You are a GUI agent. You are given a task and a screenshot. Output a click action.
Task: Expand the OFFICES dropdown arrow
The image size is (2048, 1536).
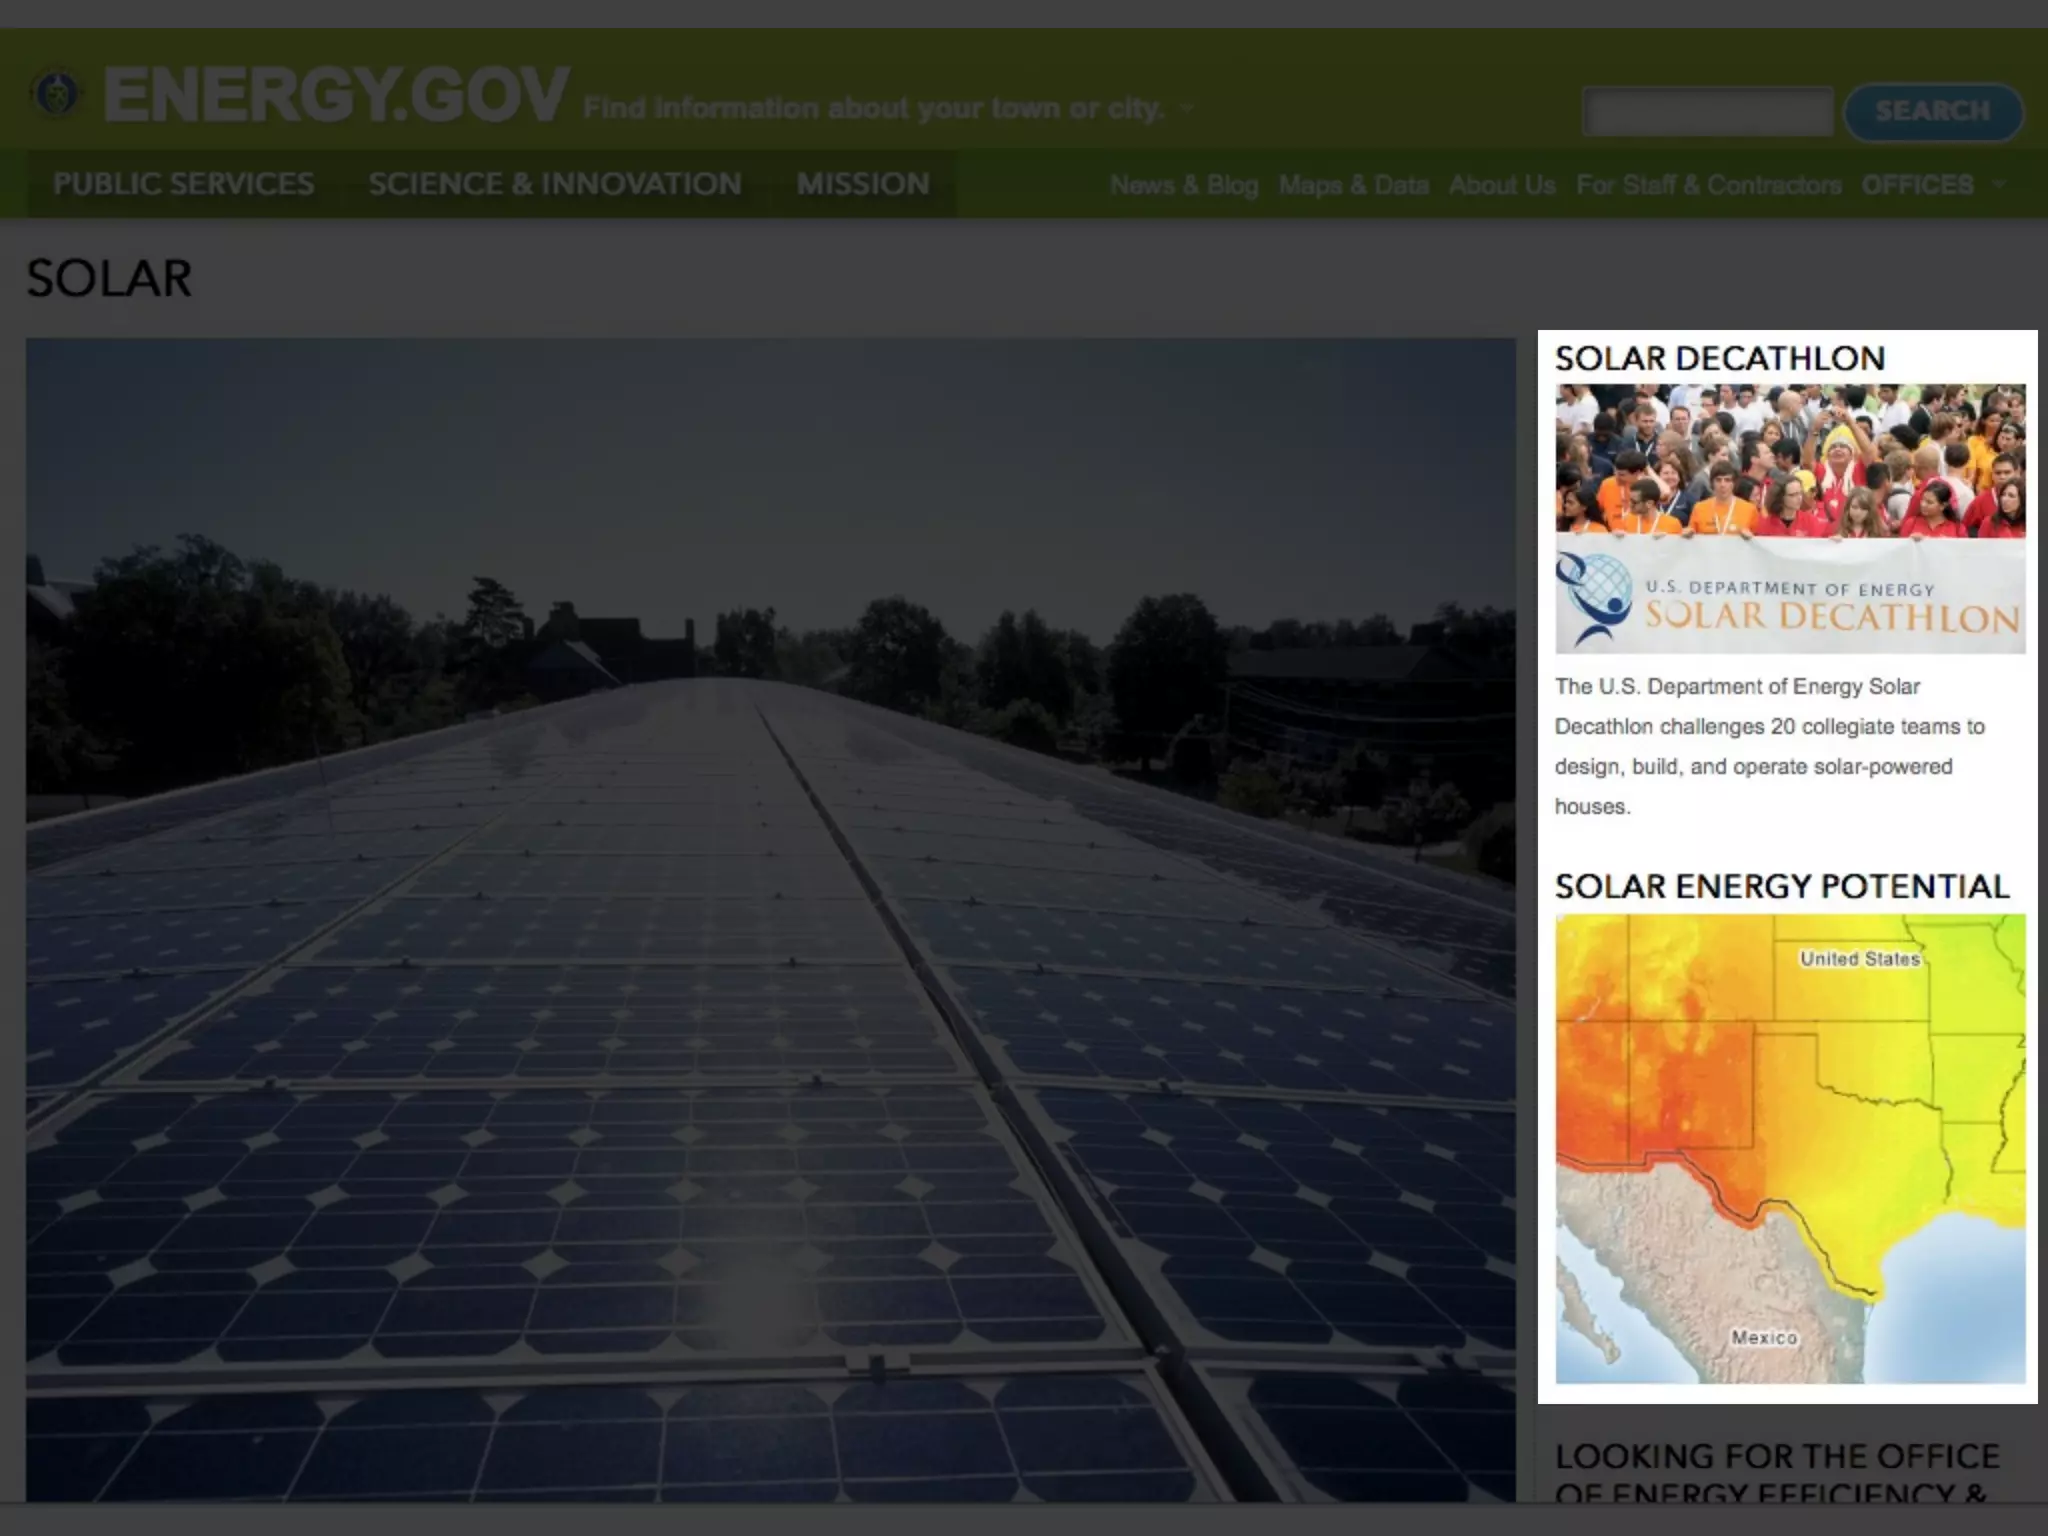1999,184
